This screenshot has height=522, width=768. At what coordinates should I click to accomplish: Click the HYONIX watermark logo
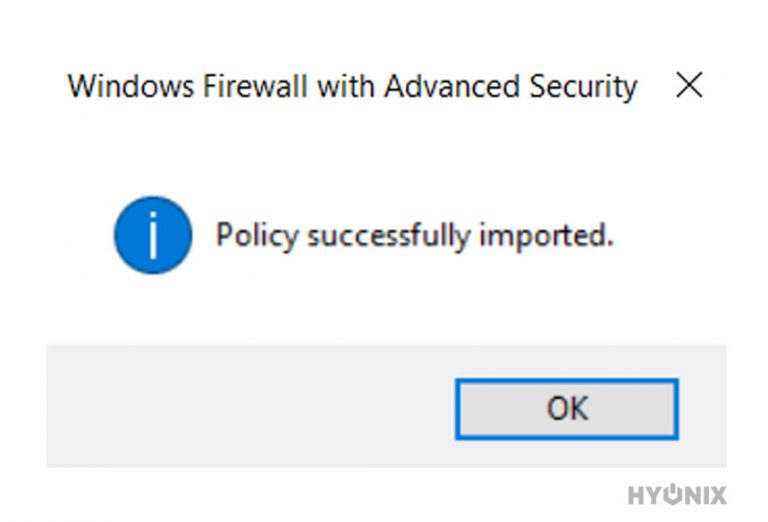click(677, 494)
